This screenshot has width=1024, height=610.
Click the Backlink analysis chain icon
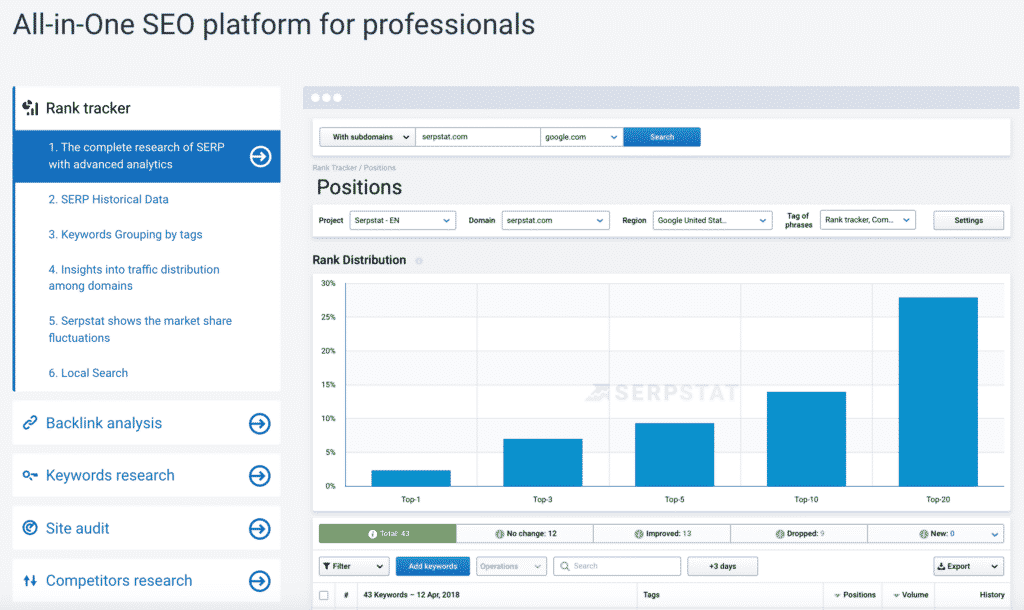click(30, 422)
